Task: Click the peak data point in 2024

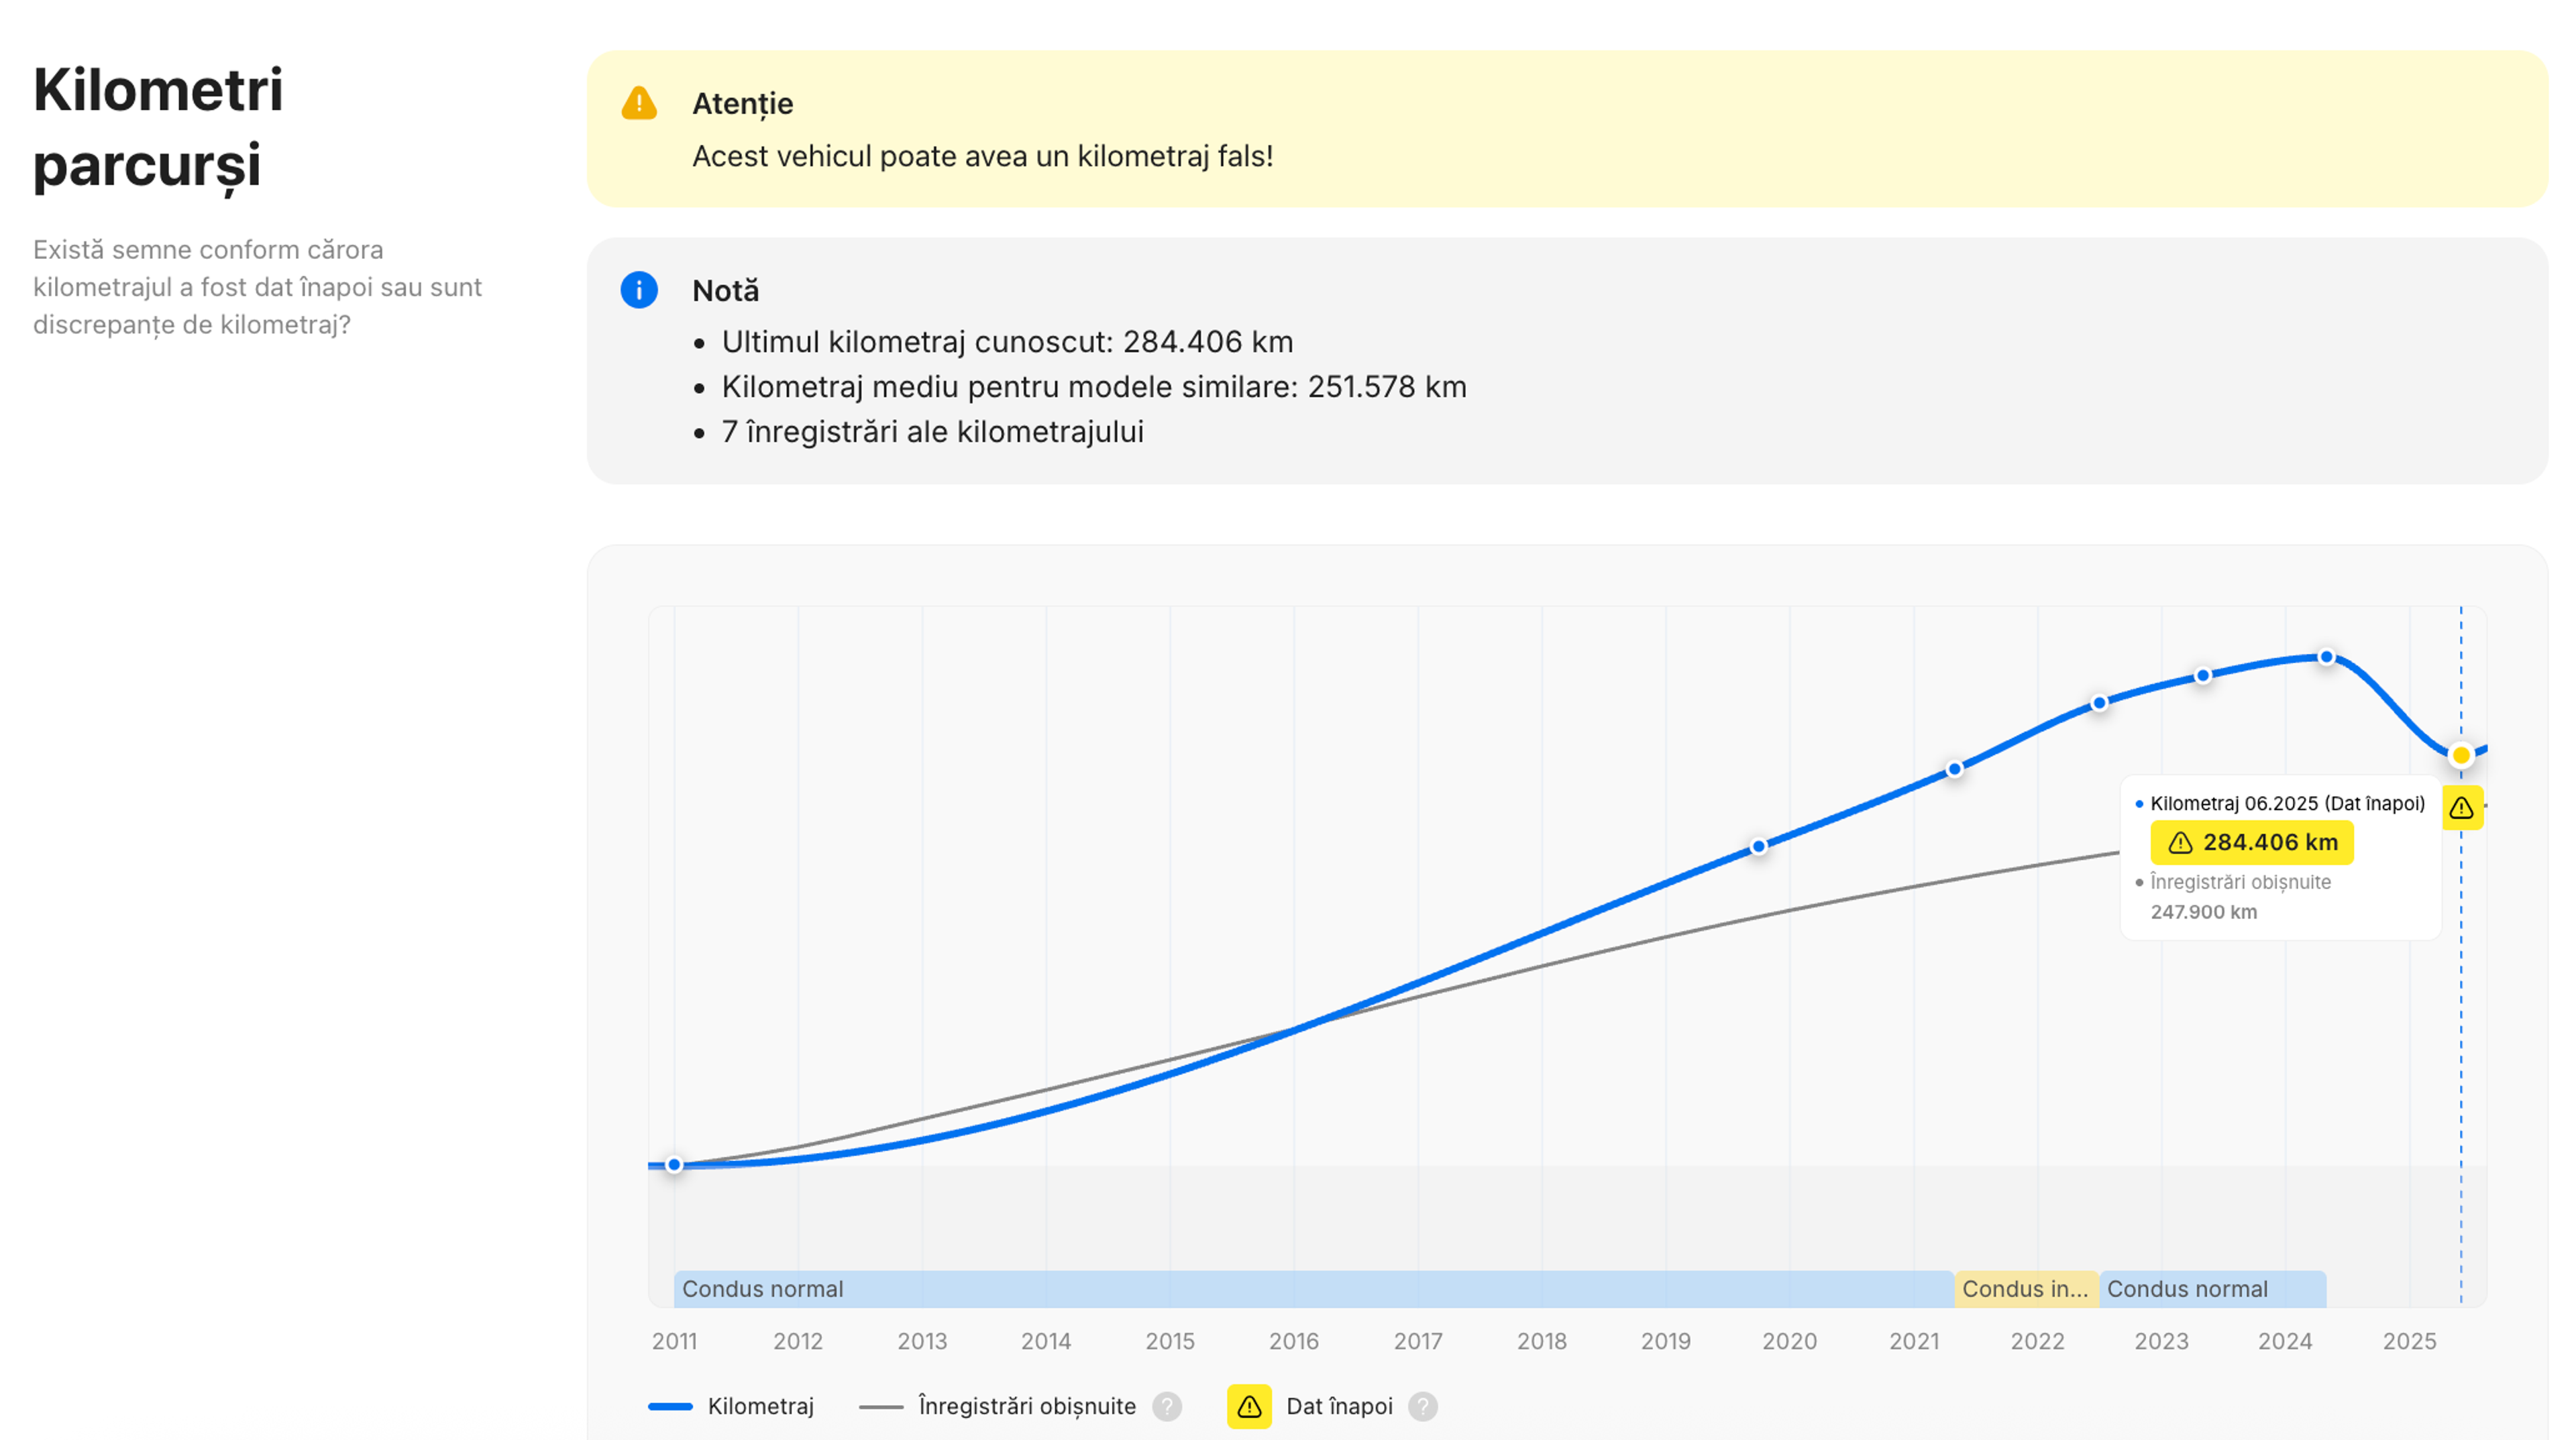Action: (x=2326, y=657)
